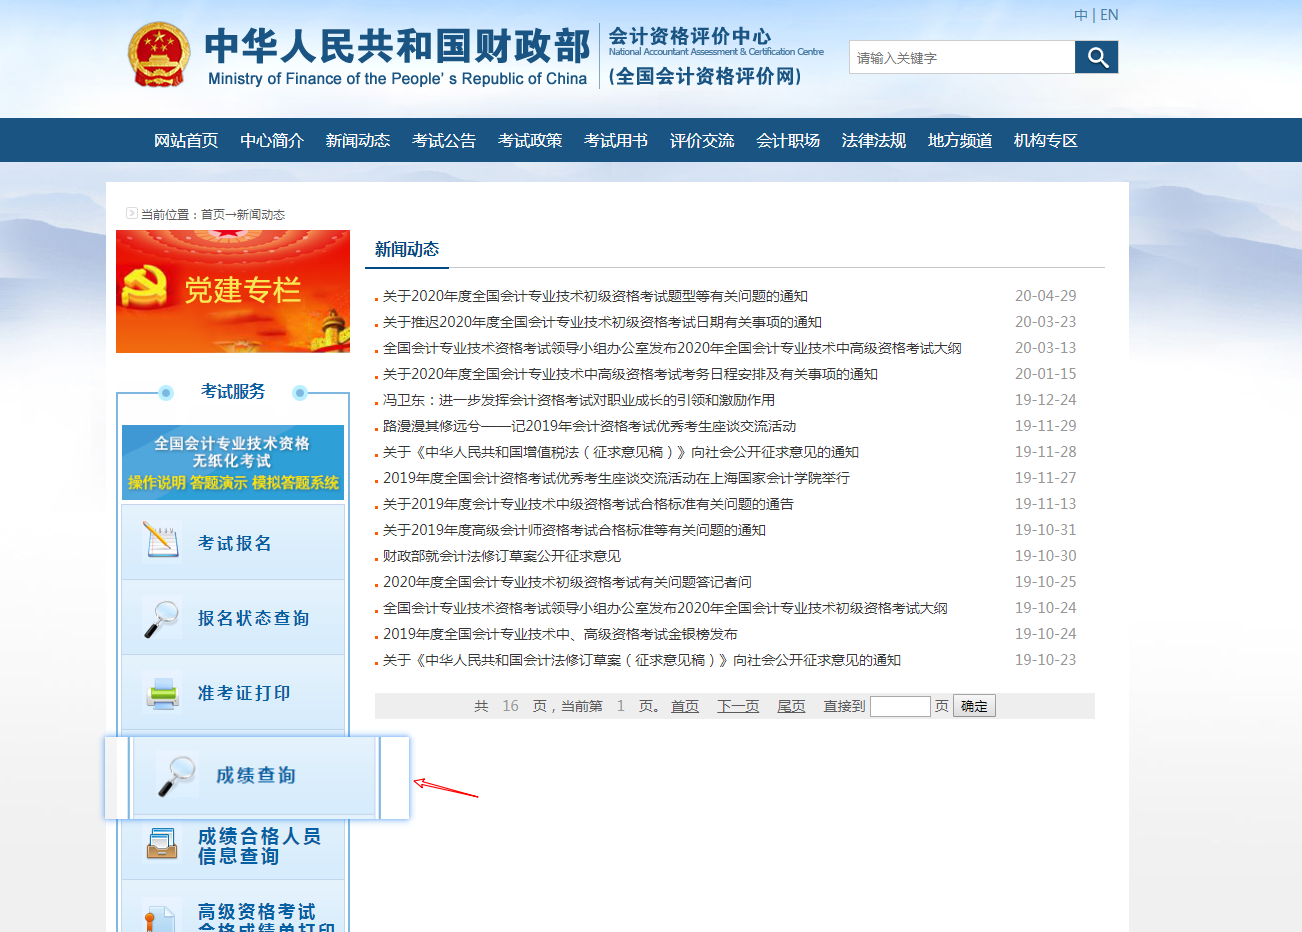Click the 模拟答题系统 link on banner
The height and width of the screenshot is (932, 1302).
[x=295, y=482]
